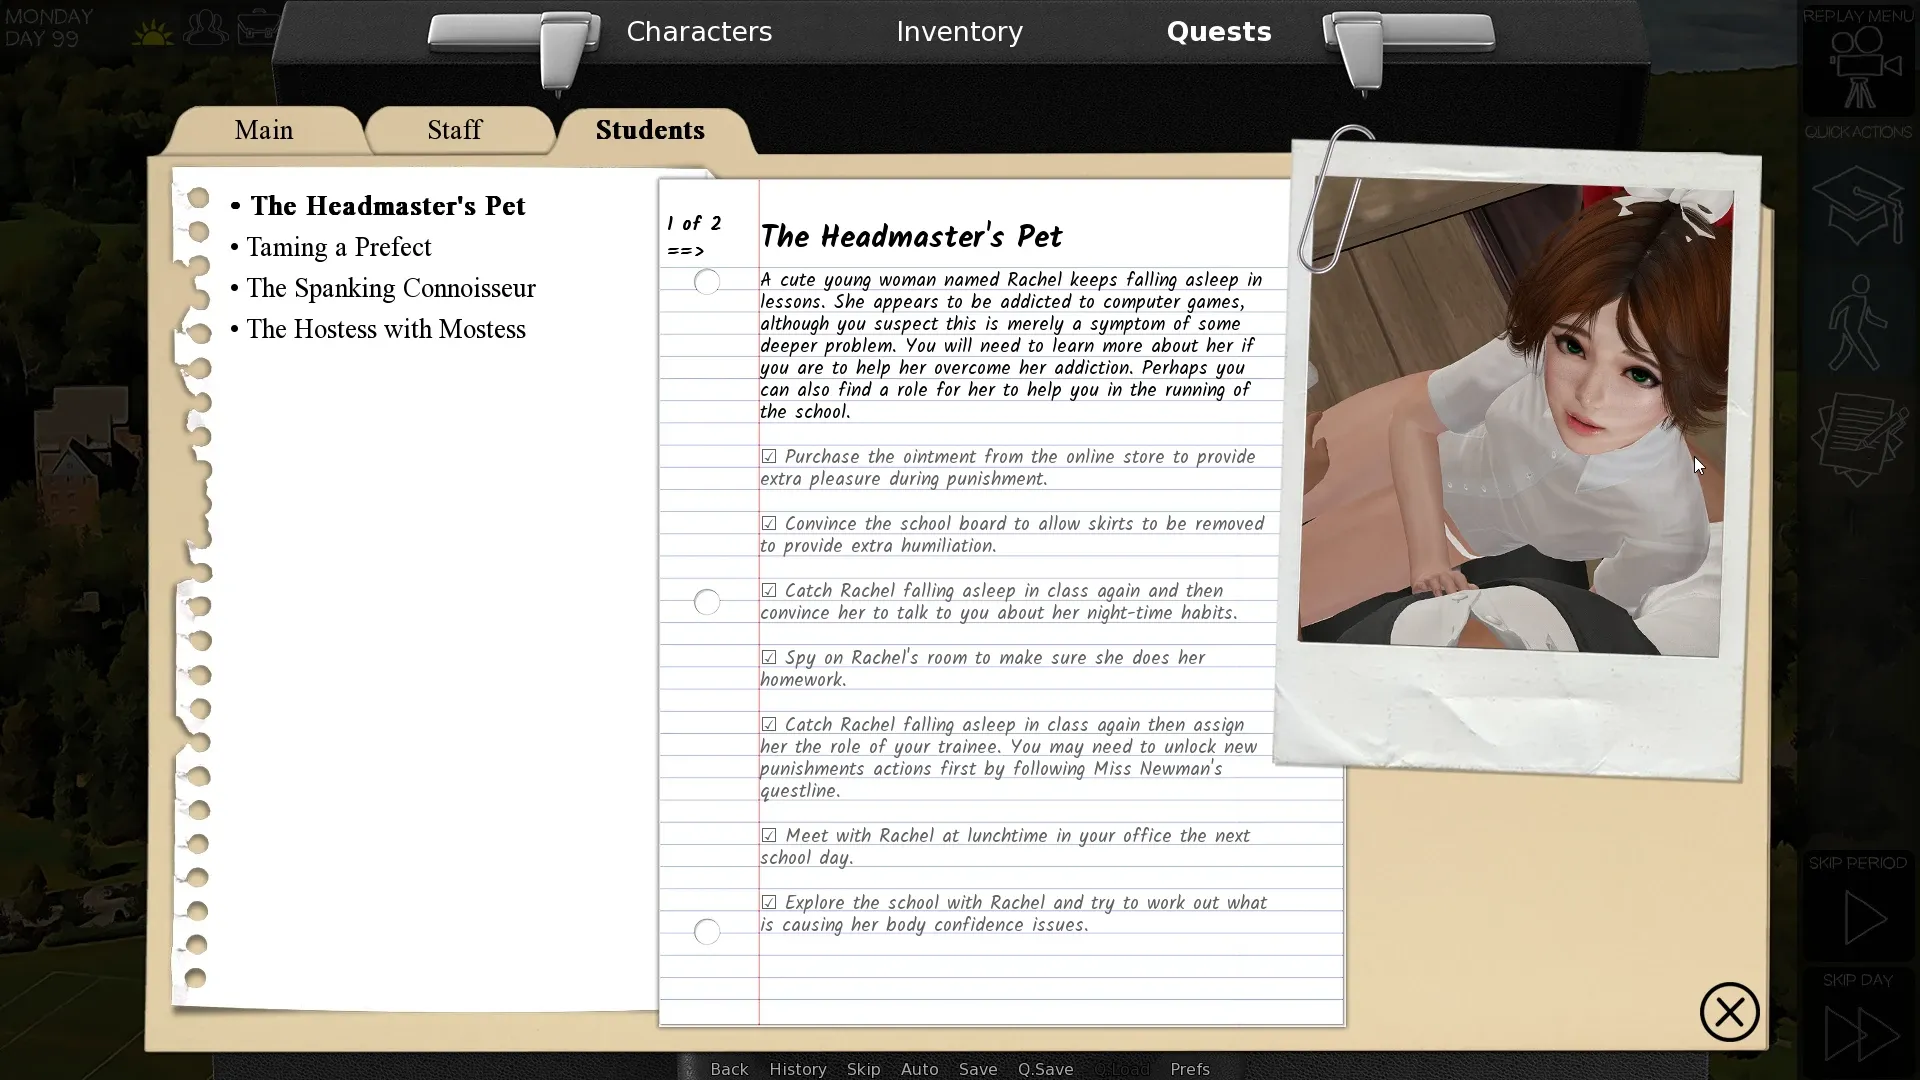The height and width of the screenshot is (1080, 1920).
Task: Open the notepad and pen quick action
Action: tap(1859, 439)
